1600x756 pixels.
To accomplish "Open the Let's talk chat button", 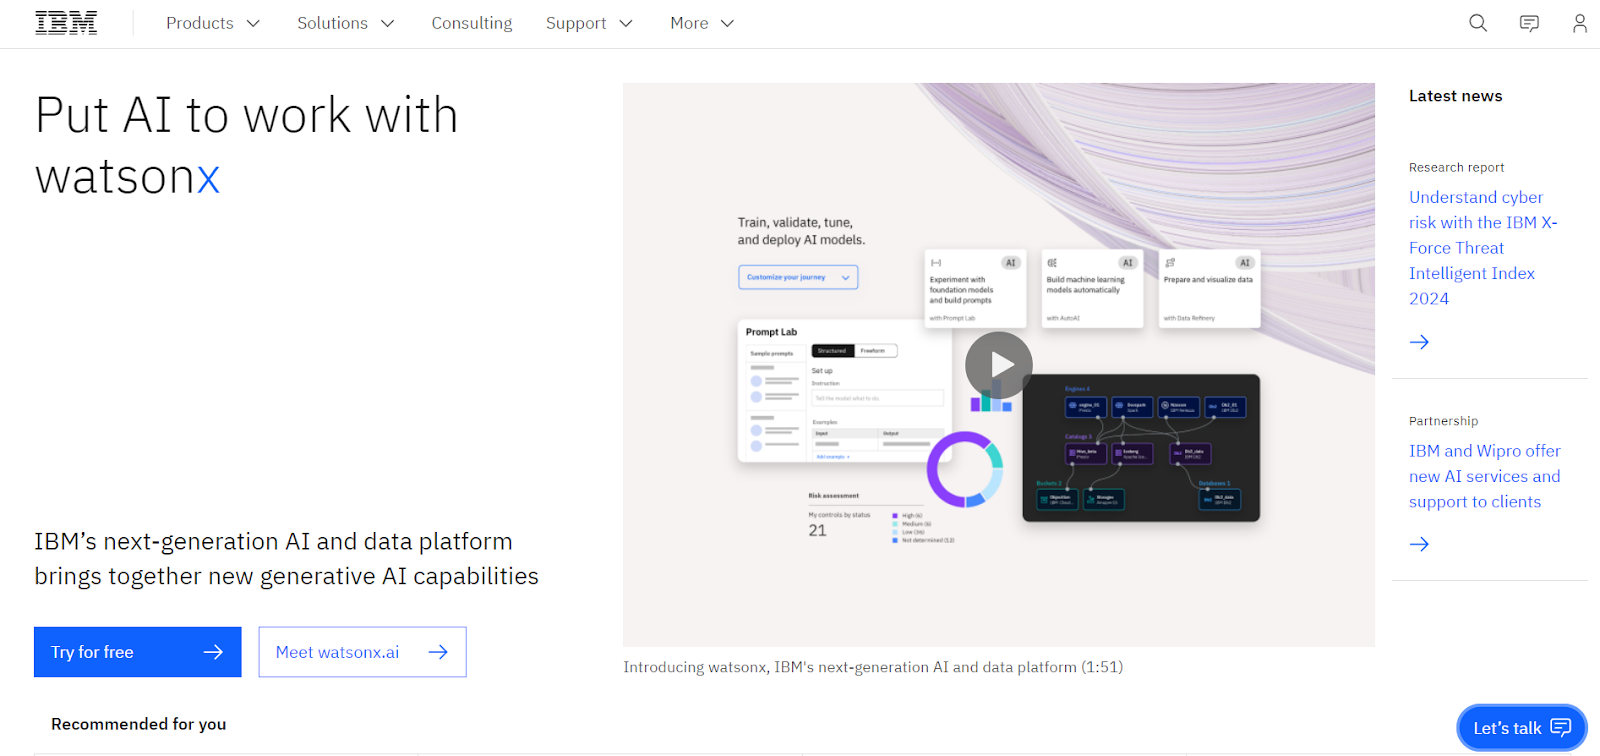I will point(1521,728).
